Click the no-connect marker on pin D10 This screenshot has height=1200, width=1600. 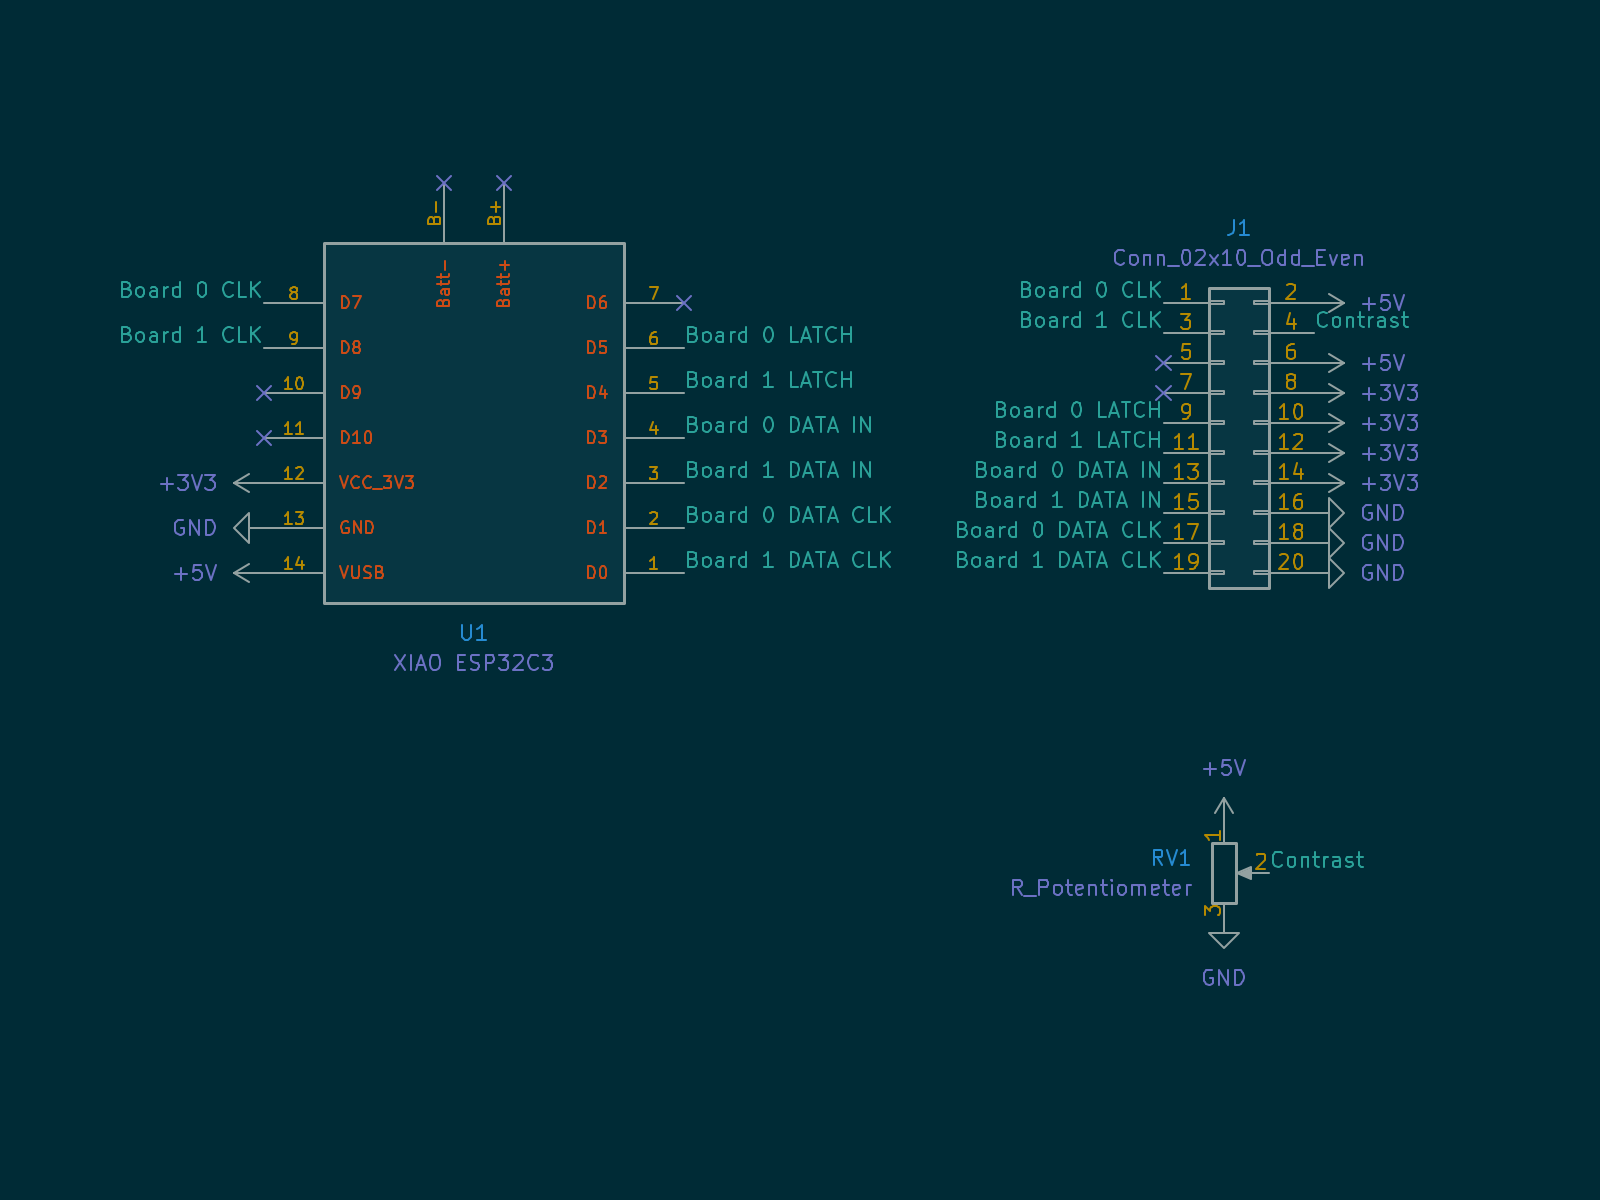[264, 438]
